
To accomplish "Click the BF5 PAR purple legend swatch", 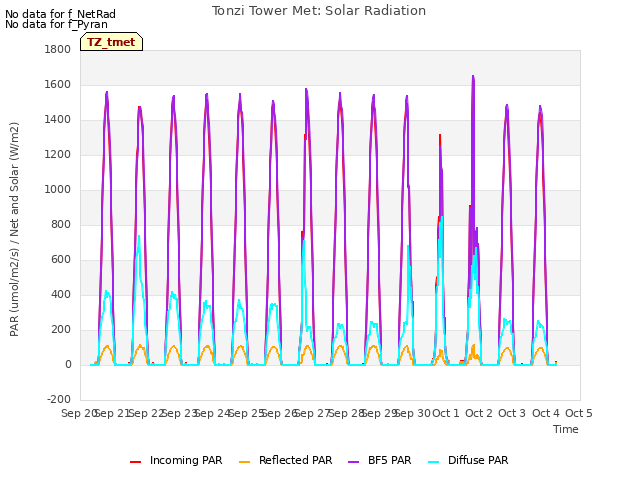I will [x=353, y=462].
